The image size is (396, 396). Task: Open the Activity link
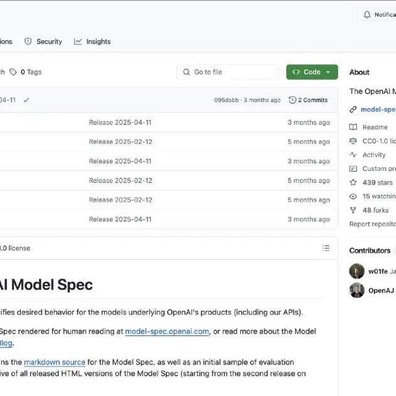374,155
